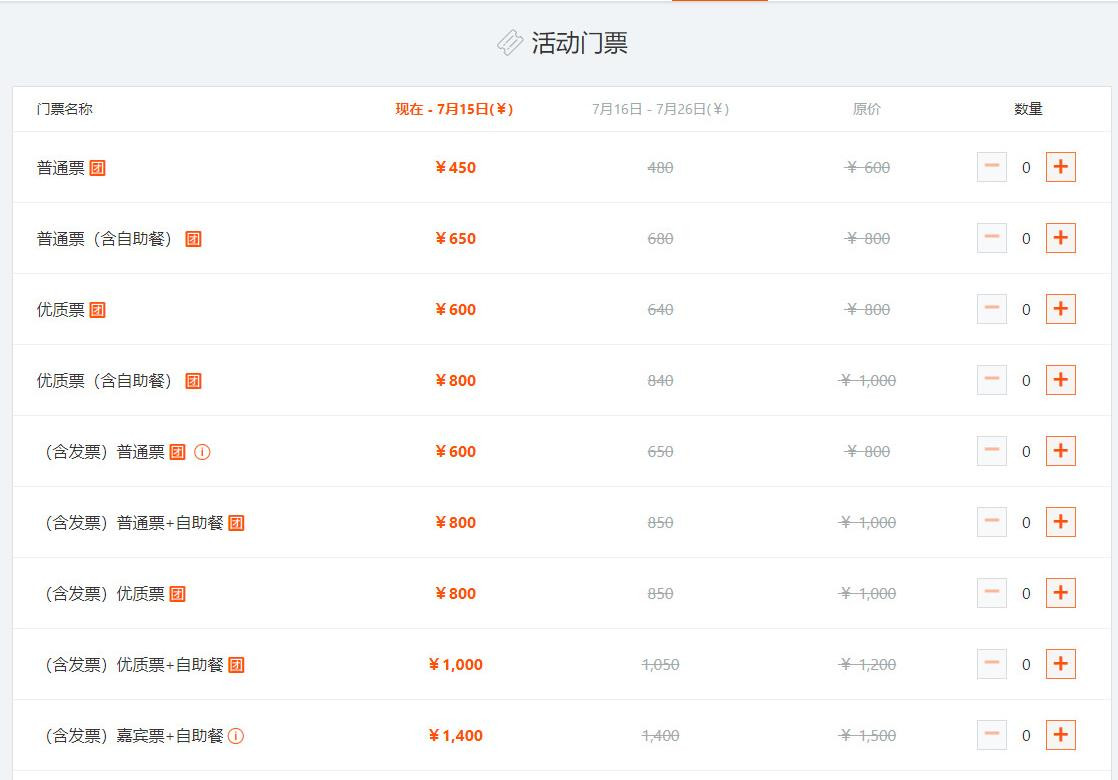
Task: Click plus button for （含发票）嘉宾票+自助餐
Action: (x=1060, y=734)
